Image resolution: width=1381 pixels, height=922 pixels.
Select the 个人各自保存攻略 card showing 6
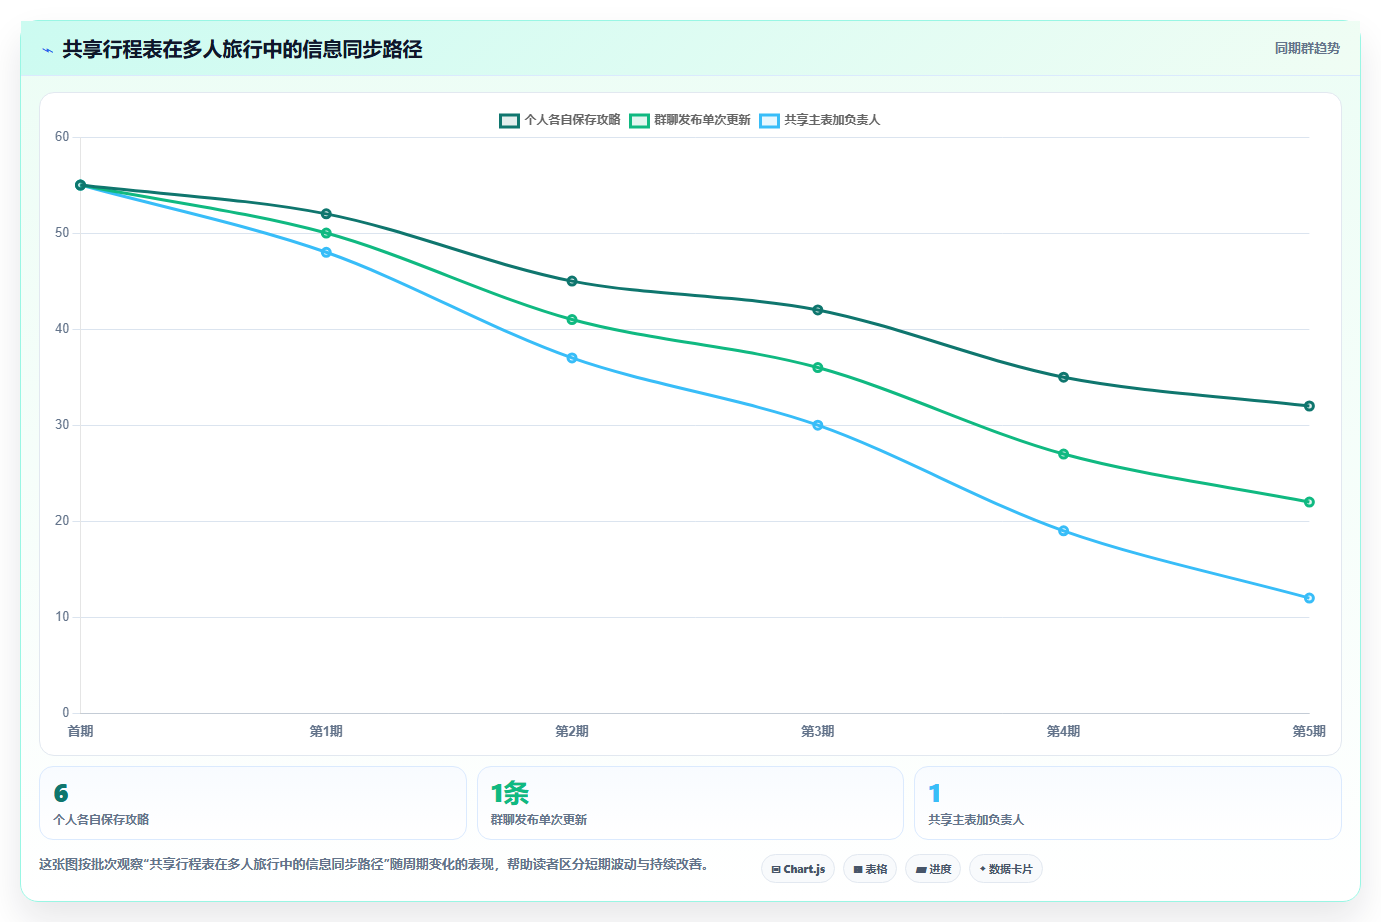(253, 803)
